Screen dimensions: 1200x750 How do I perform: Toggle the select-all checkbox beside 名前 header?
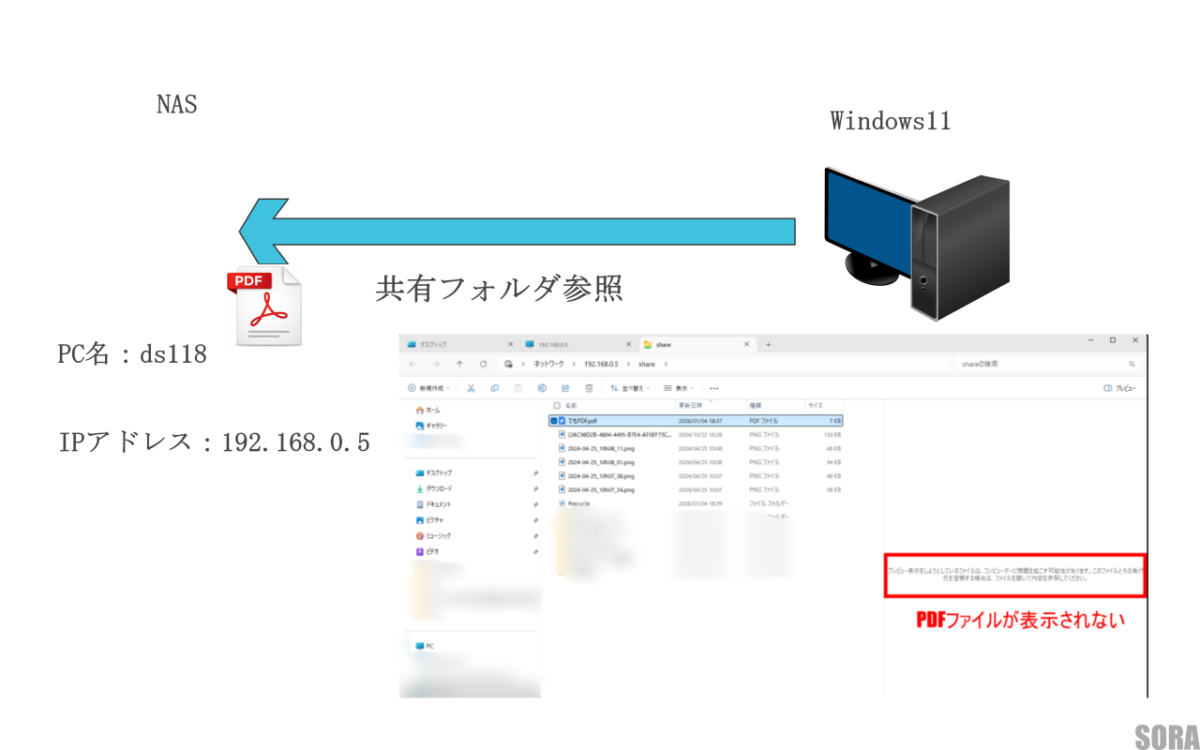[556, 405]
